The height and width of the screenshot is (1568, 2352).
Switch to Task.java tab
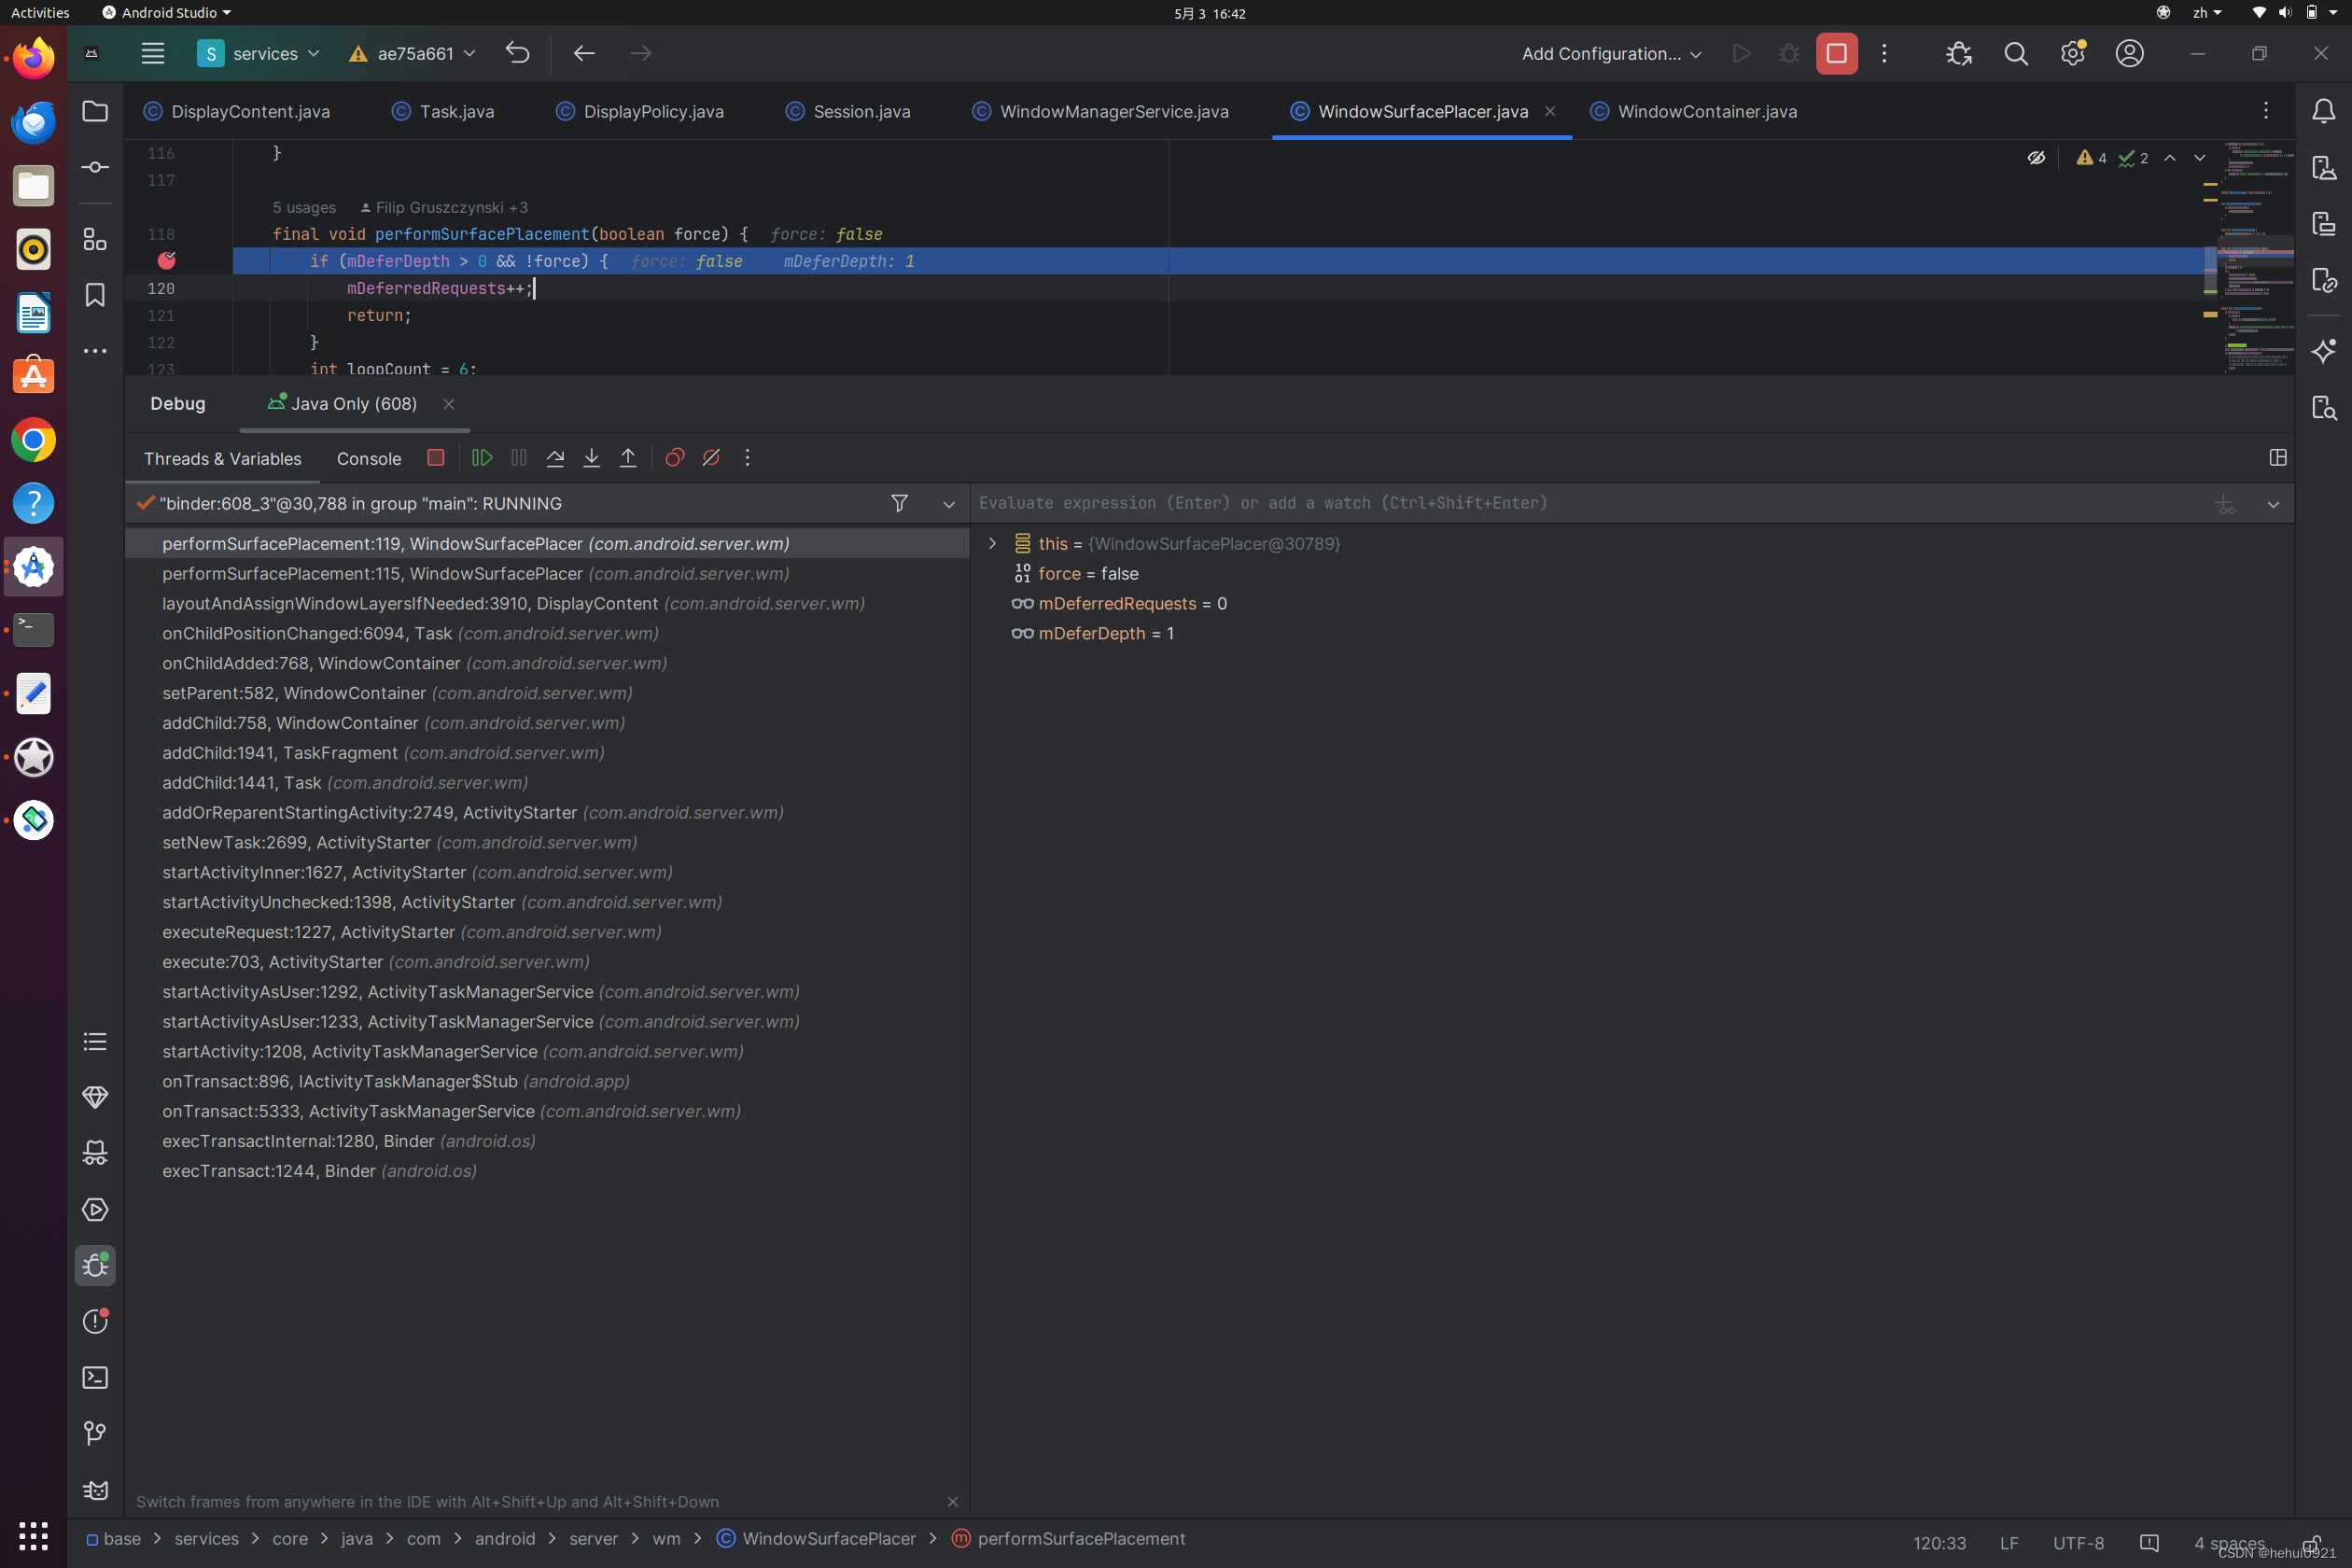click(443, 111)
